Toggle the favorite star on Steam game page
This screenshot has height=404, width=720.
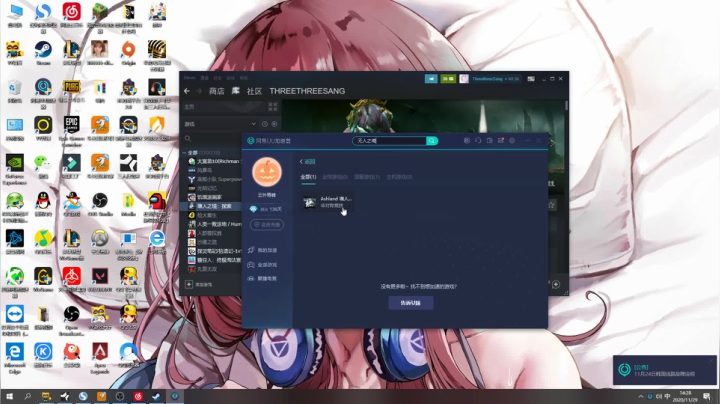(551, 205)
